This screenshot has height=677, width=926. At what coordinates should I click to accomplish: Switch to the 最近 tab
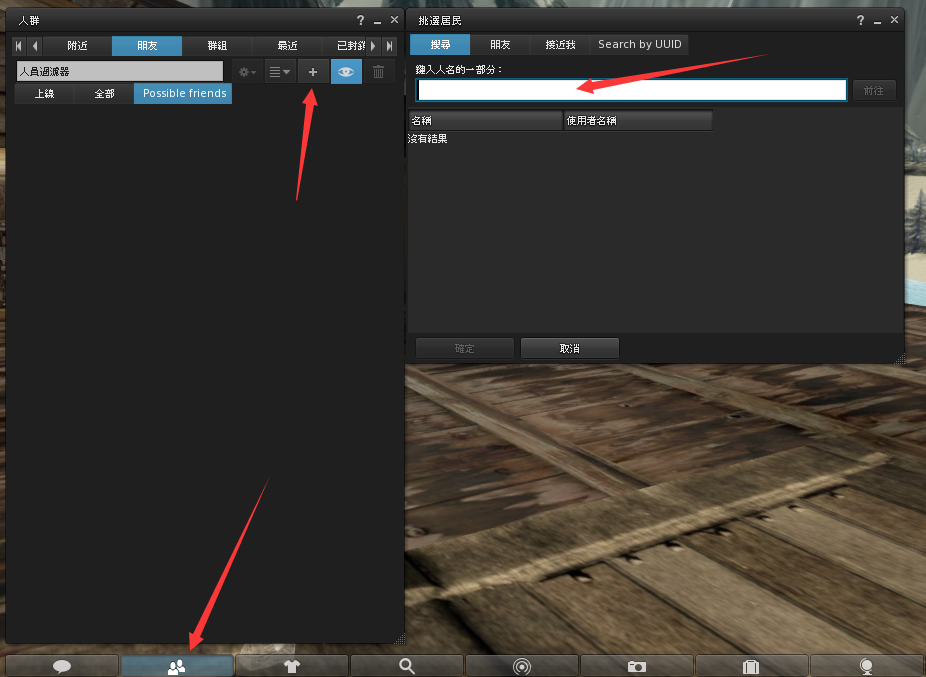pos(288,45)
